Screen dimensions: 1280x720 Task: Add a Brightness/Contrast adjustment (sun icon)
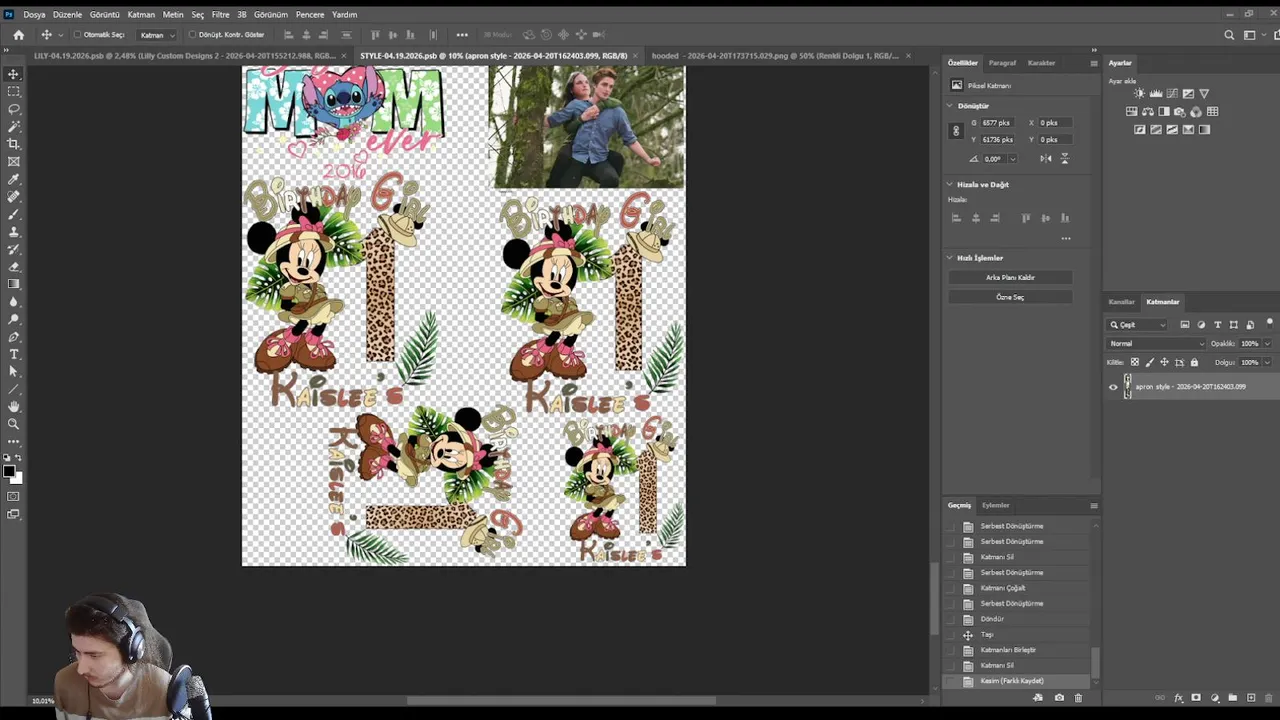[x=1139, y=94]
